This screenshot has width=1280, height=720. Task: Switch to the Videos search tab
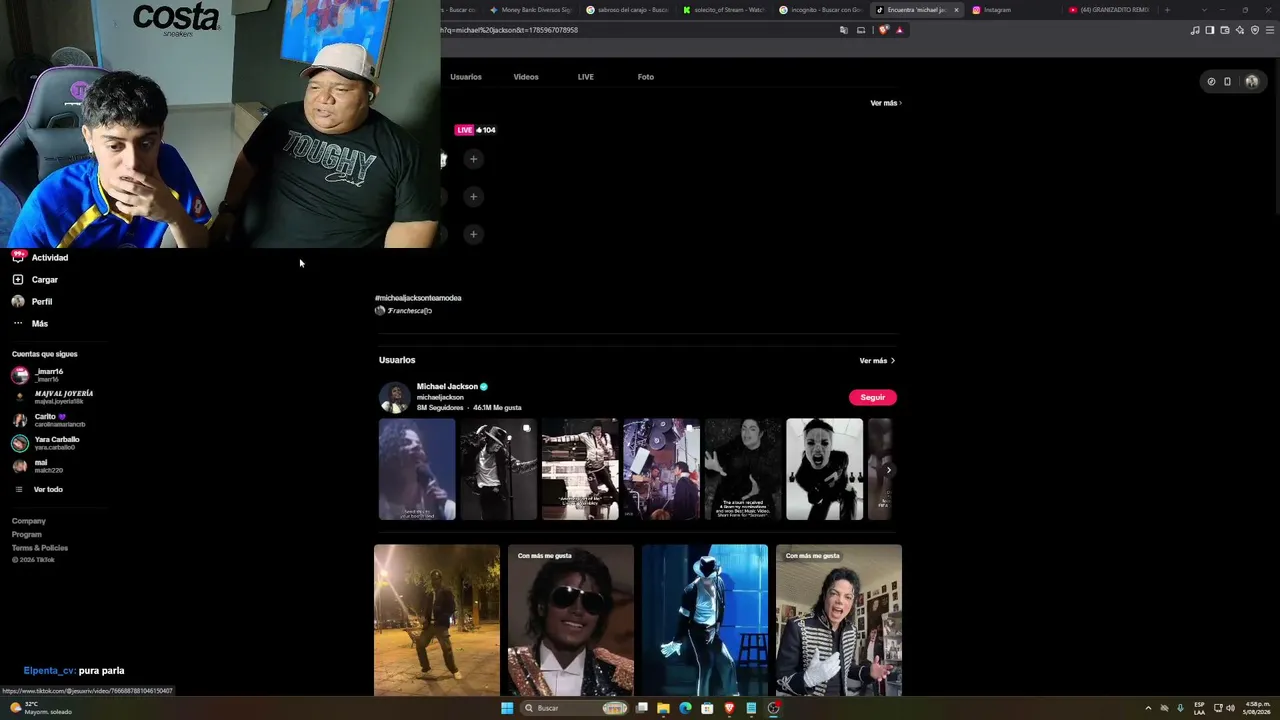(x=526, y=77)
